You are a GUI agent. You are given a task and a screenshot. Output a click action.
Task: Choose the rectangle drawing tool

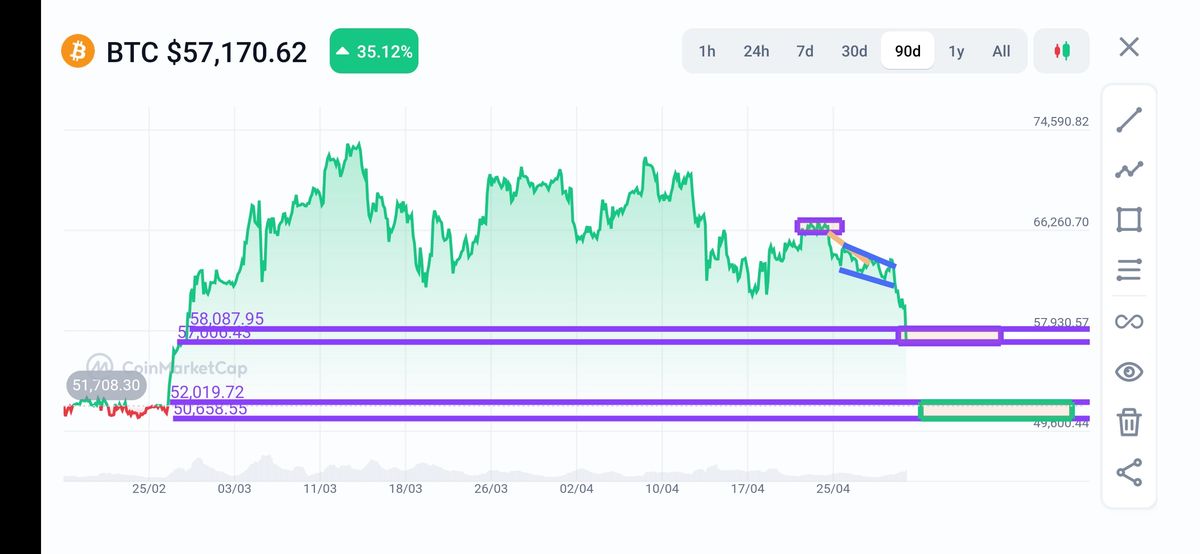point(1129,220)
